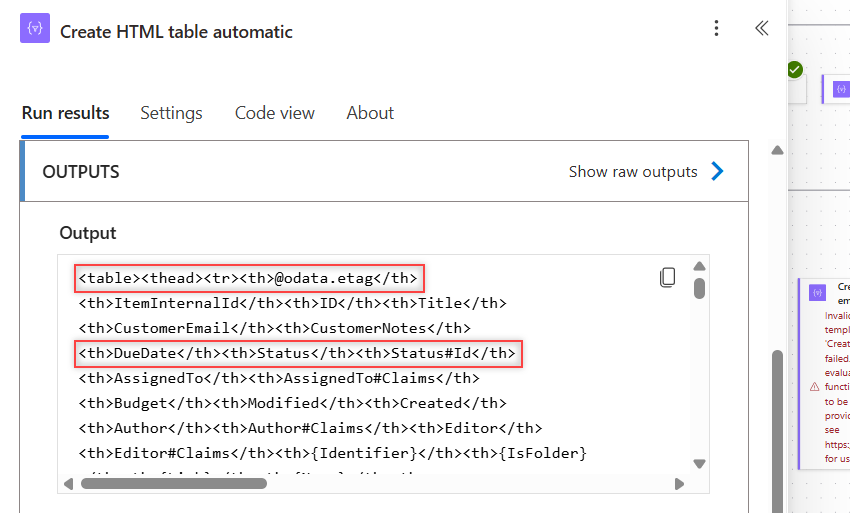The width and height of the screenshot is (850, 513).
Task: Click the AssignedTo AssignedTo#Claims line
Action: pyautogui.click(x=279, y=378)
